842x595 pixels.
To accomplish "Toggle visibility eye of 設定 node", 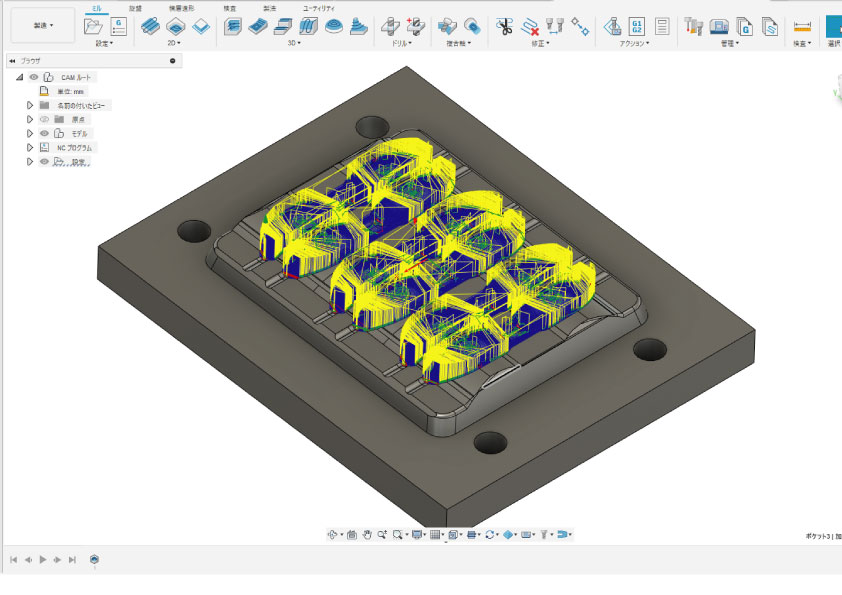I will pos(45,161).
